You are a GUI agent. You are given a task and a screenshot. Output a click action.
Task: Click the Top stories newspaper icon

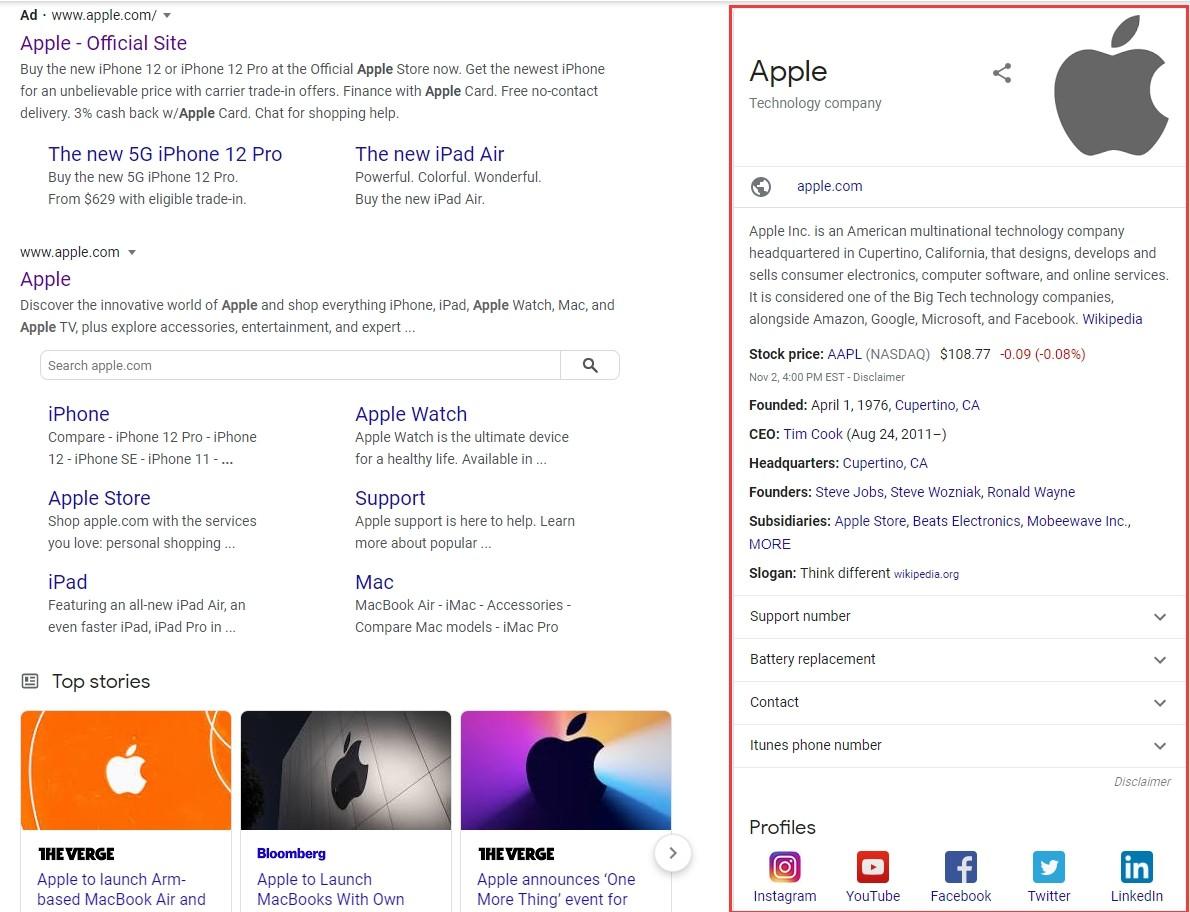(x=30, y=681)
